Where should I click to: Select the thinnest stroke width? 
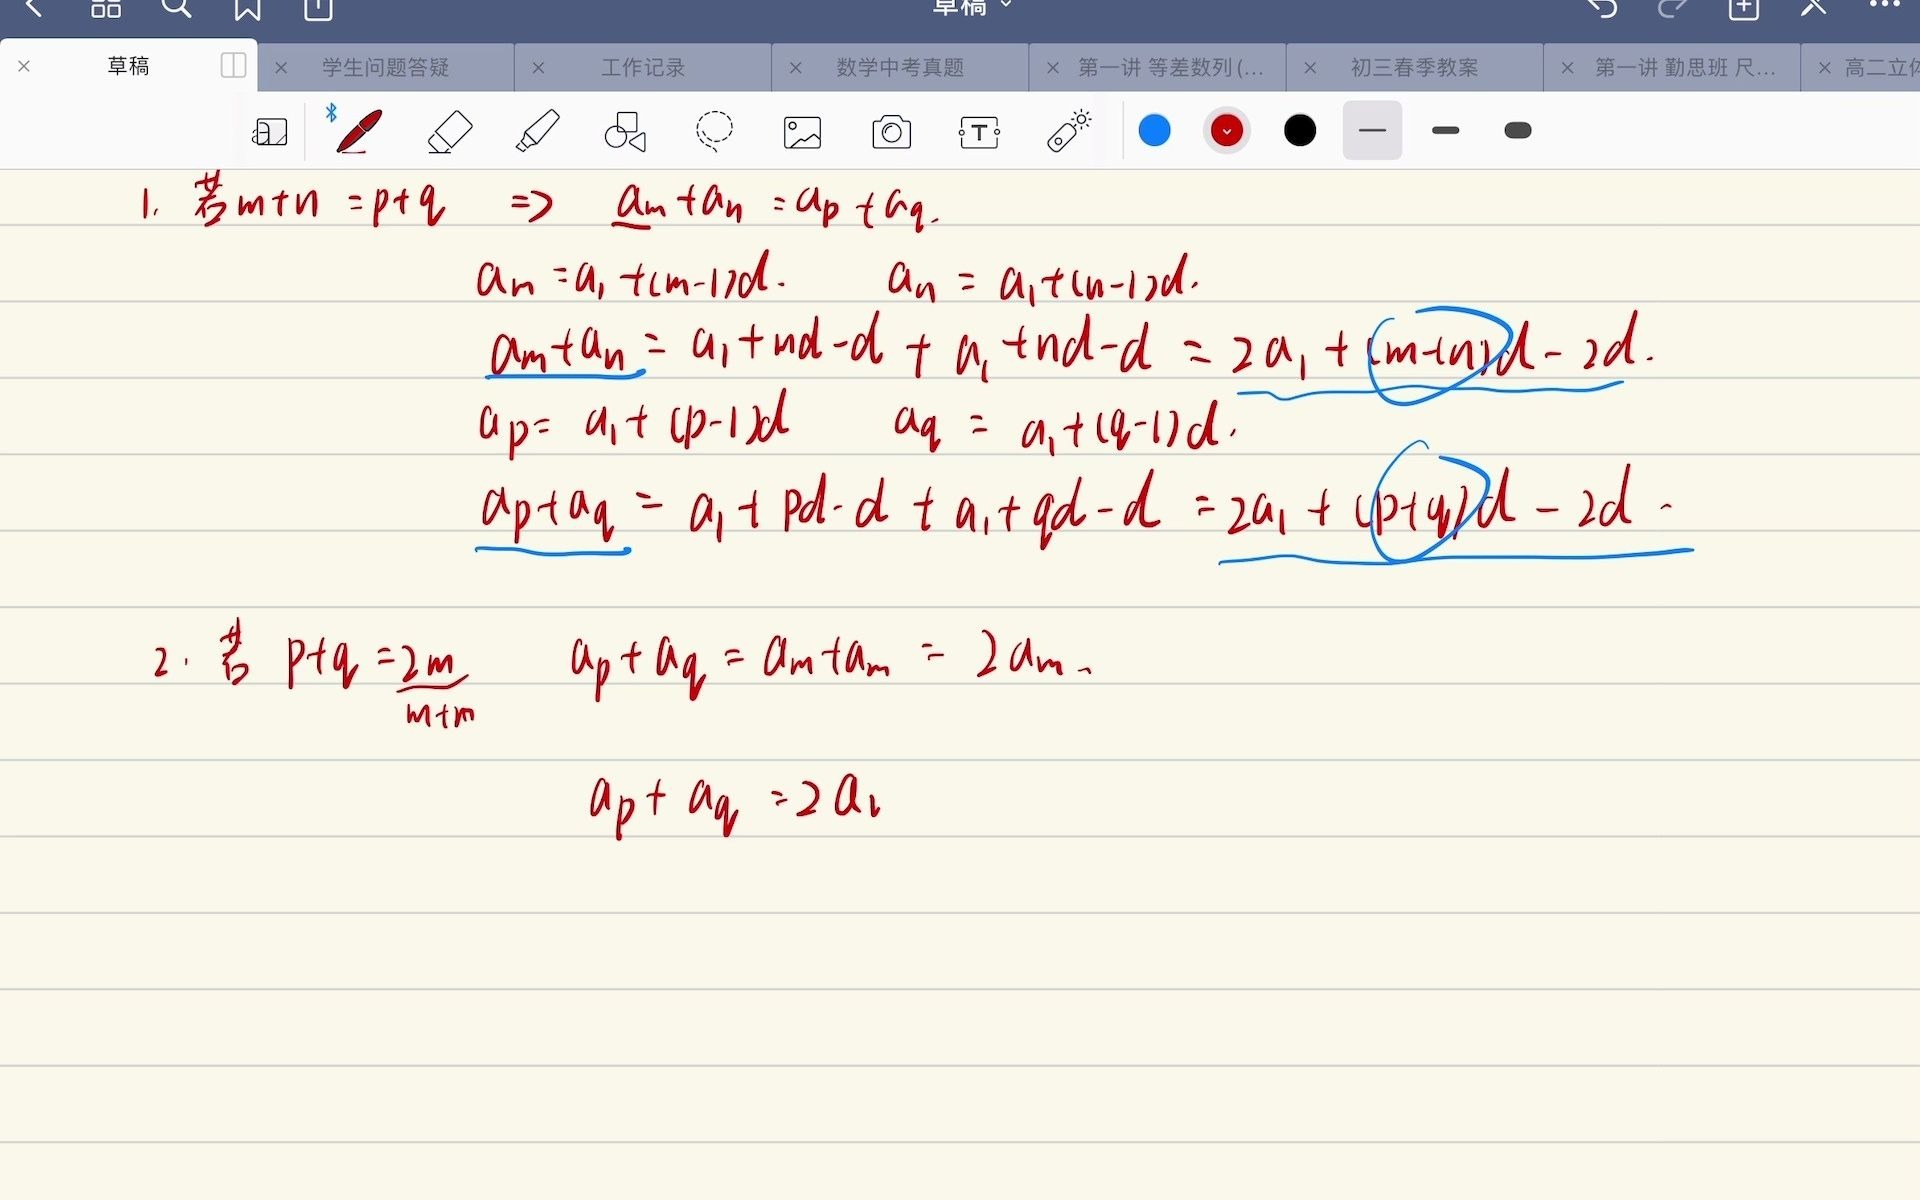pos(1372,131)
